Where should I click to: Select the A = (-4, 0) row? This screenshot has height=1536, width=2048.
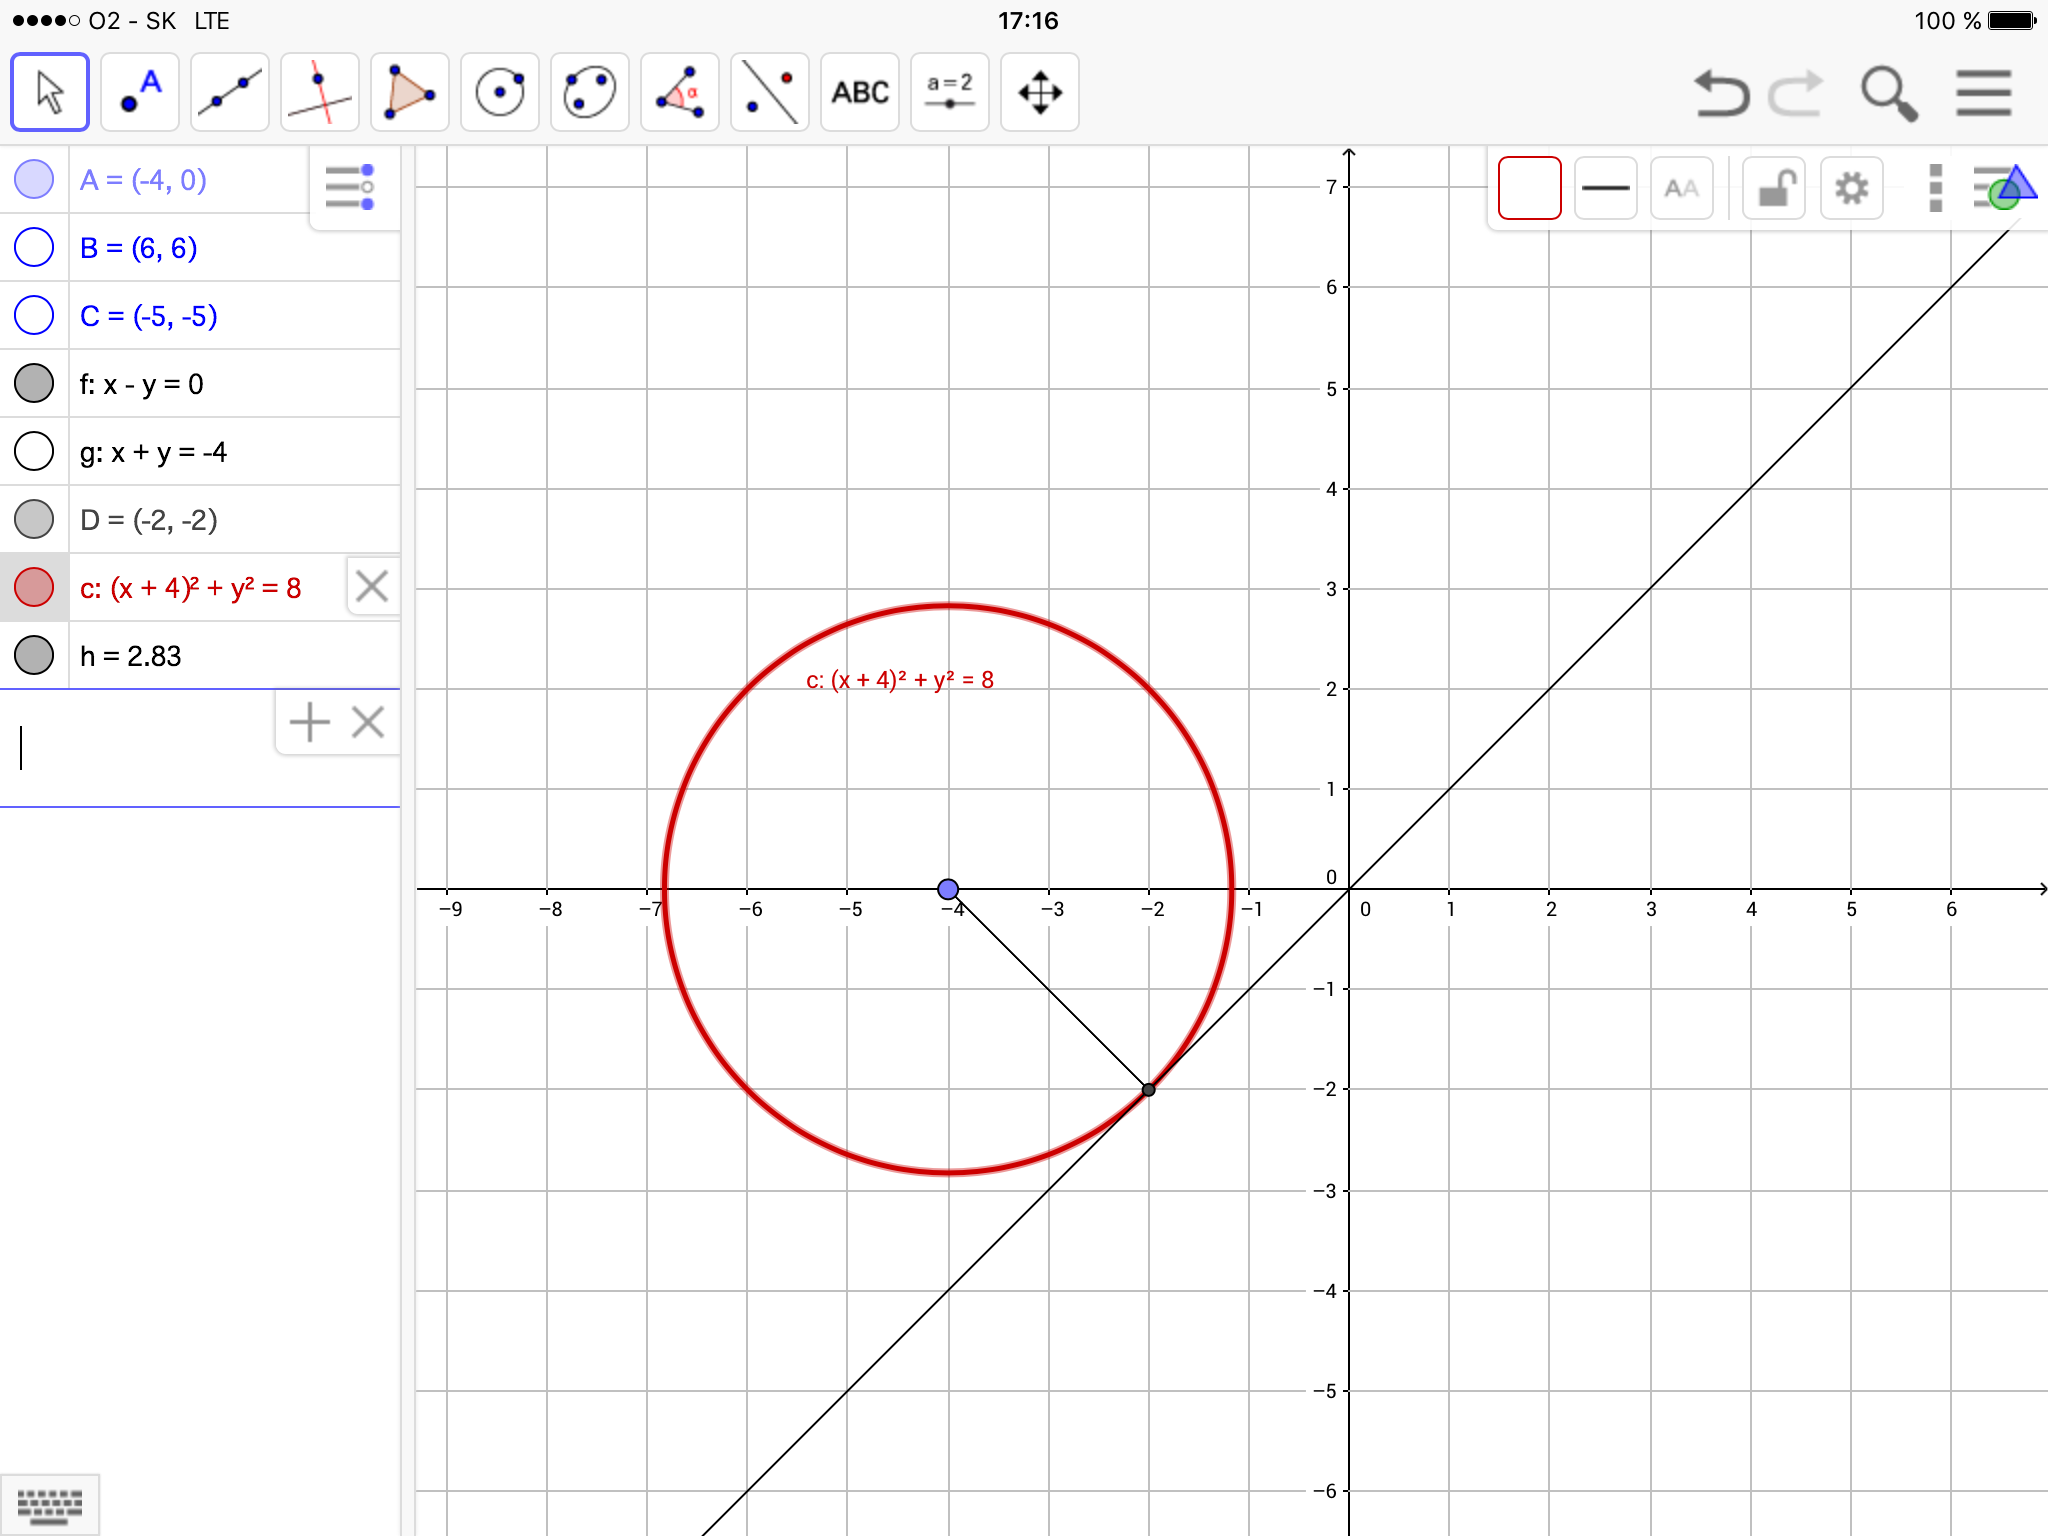(200, 180)
